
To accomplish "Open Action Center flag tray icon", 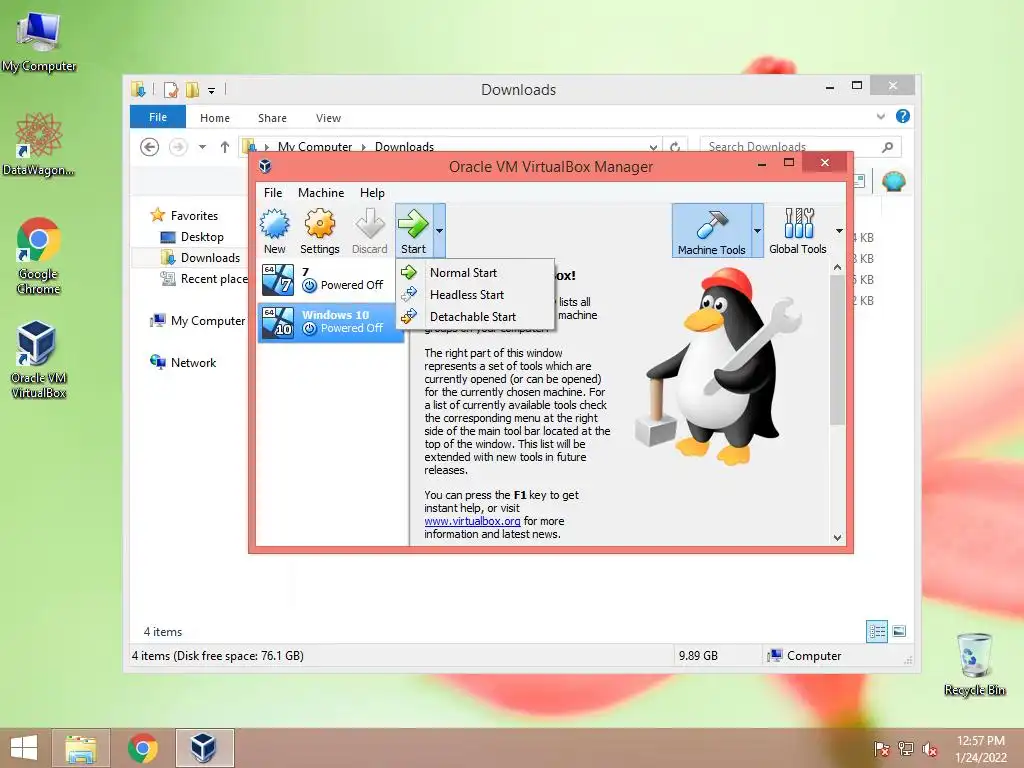I will (x=882, y=749).
